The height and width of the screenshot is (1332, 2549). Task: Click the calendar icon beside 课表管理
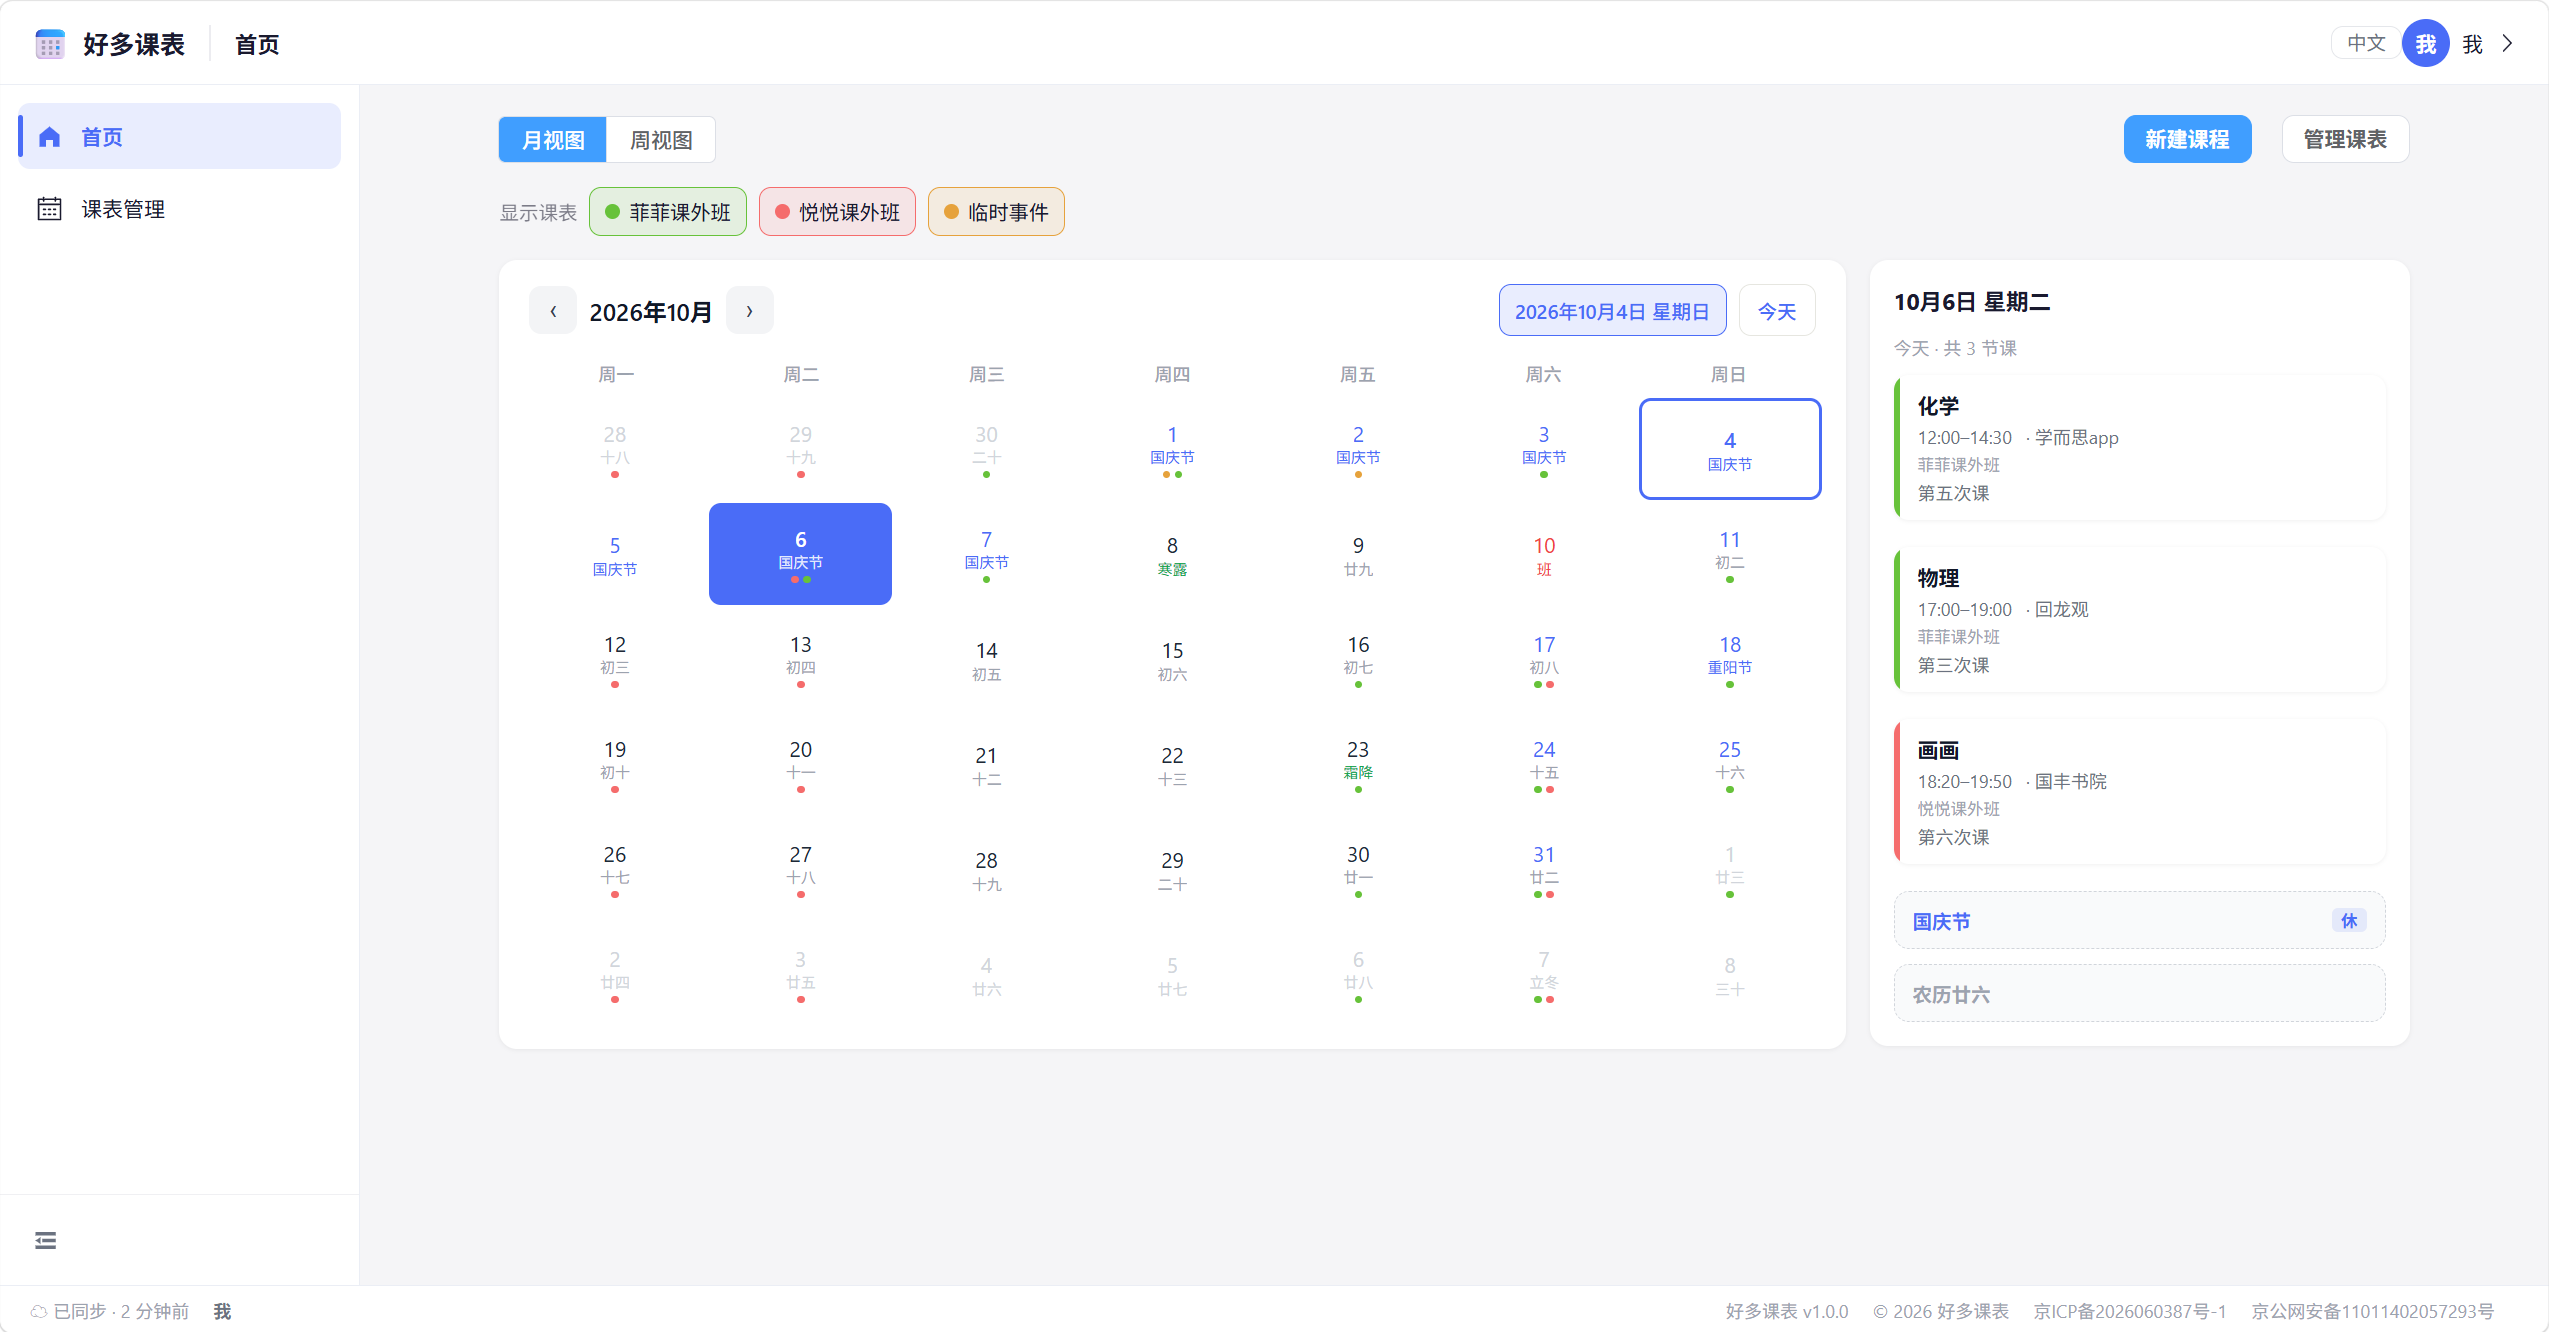tap(50, 209)
